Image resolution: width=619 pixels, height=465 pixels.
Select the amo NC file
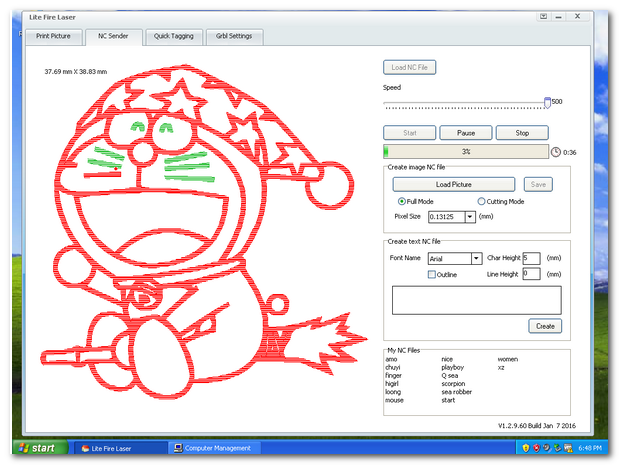pyautogui.click(x=391, y=359)
